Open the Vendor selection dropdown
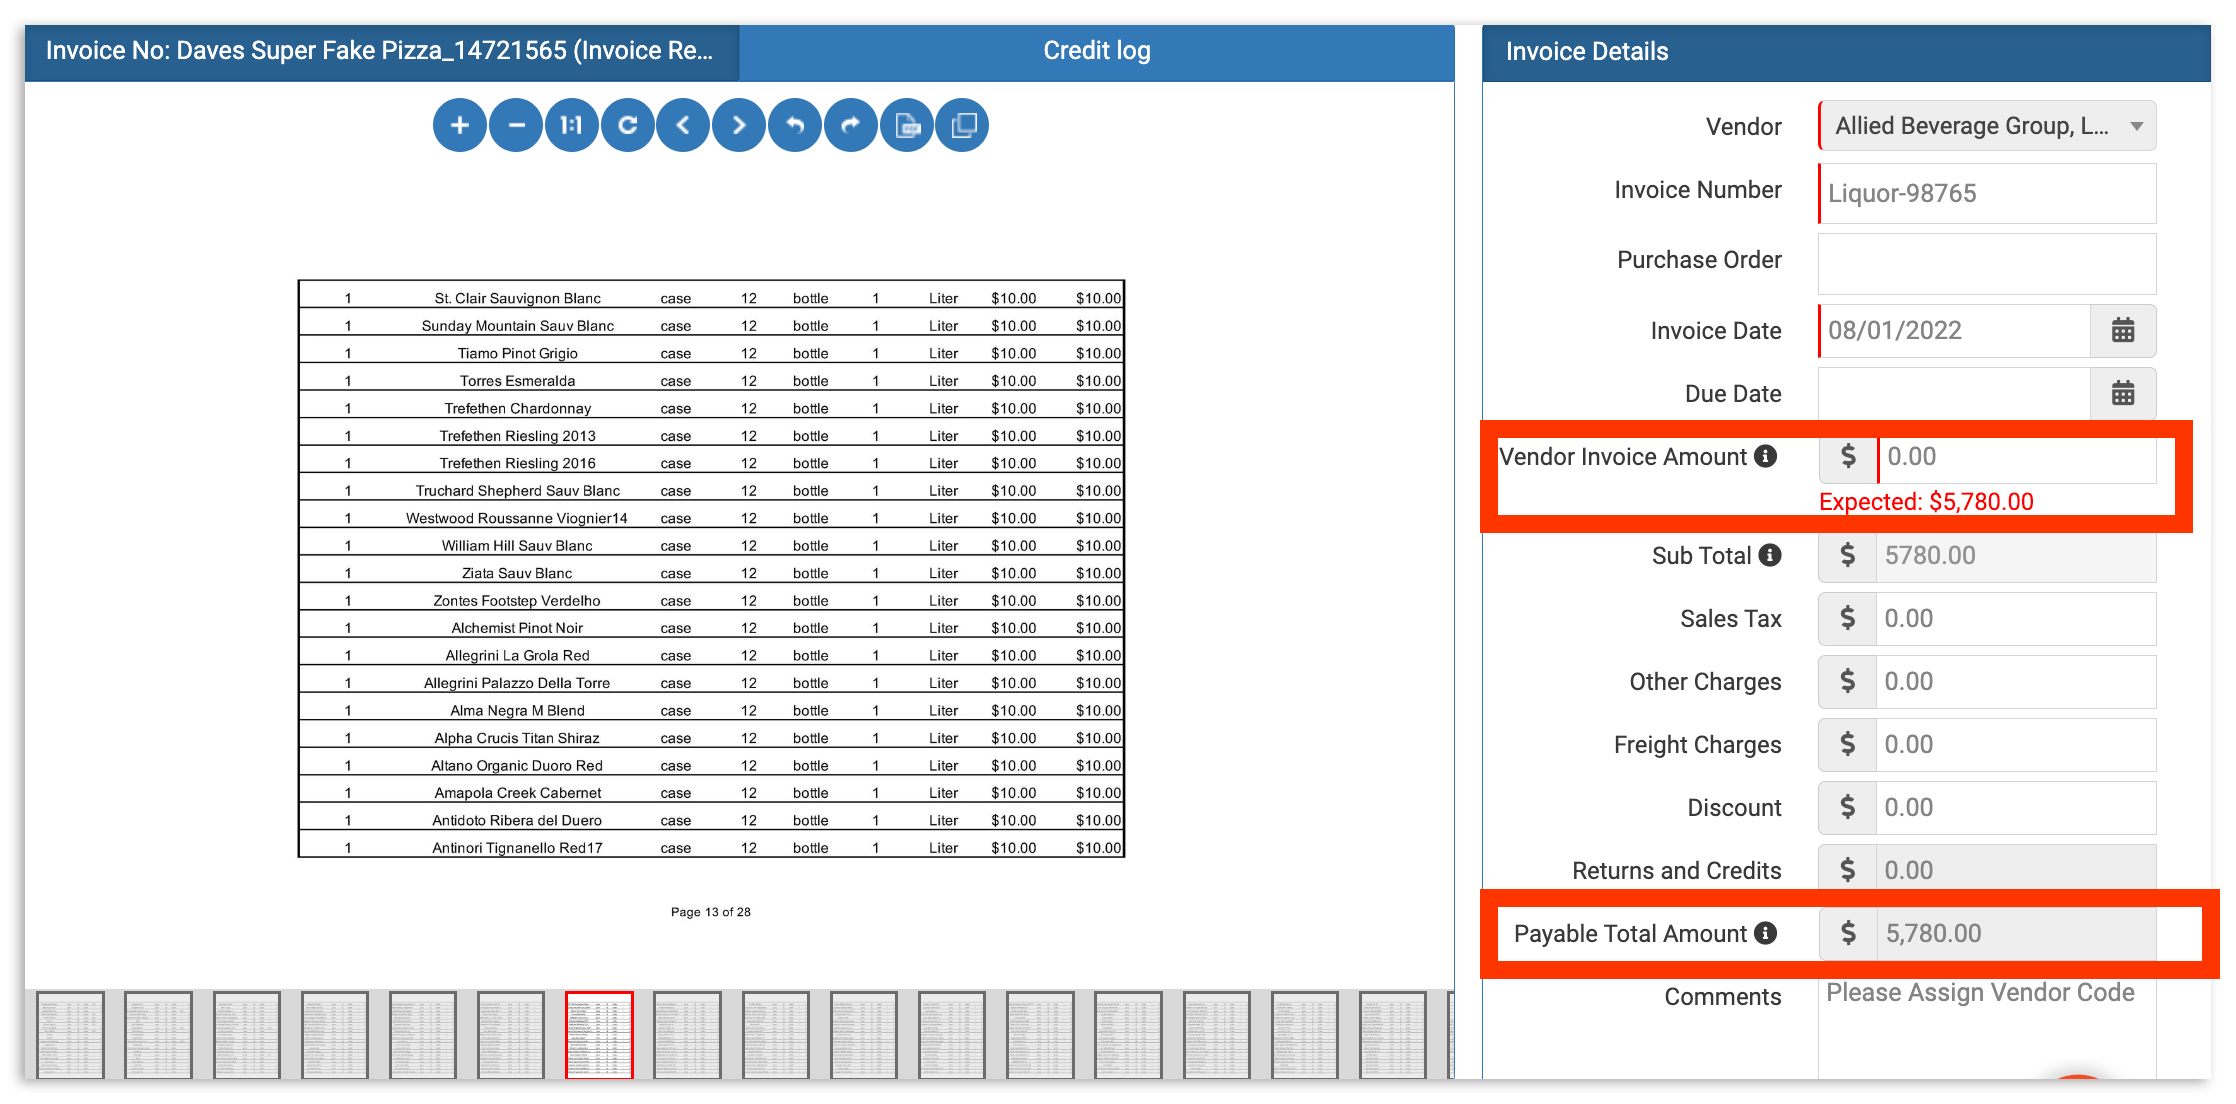The image size is (2236, 1104). click(x=2136, y=126)
